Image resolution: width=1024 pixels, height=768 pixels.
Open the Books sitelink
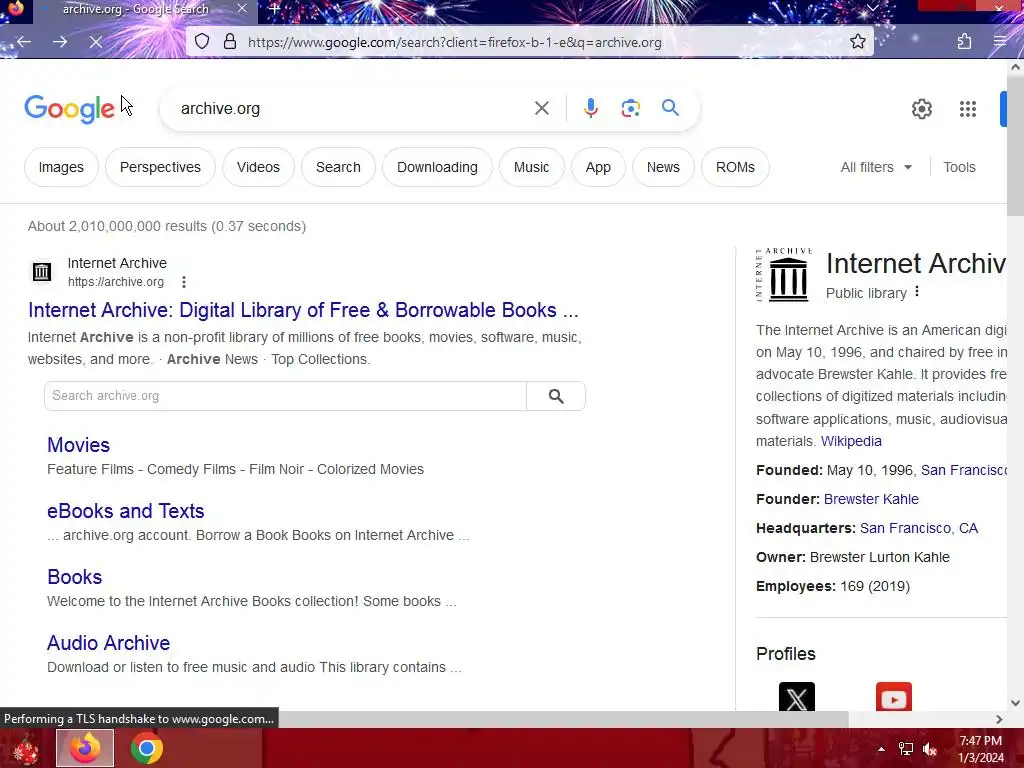click(74, 577)
